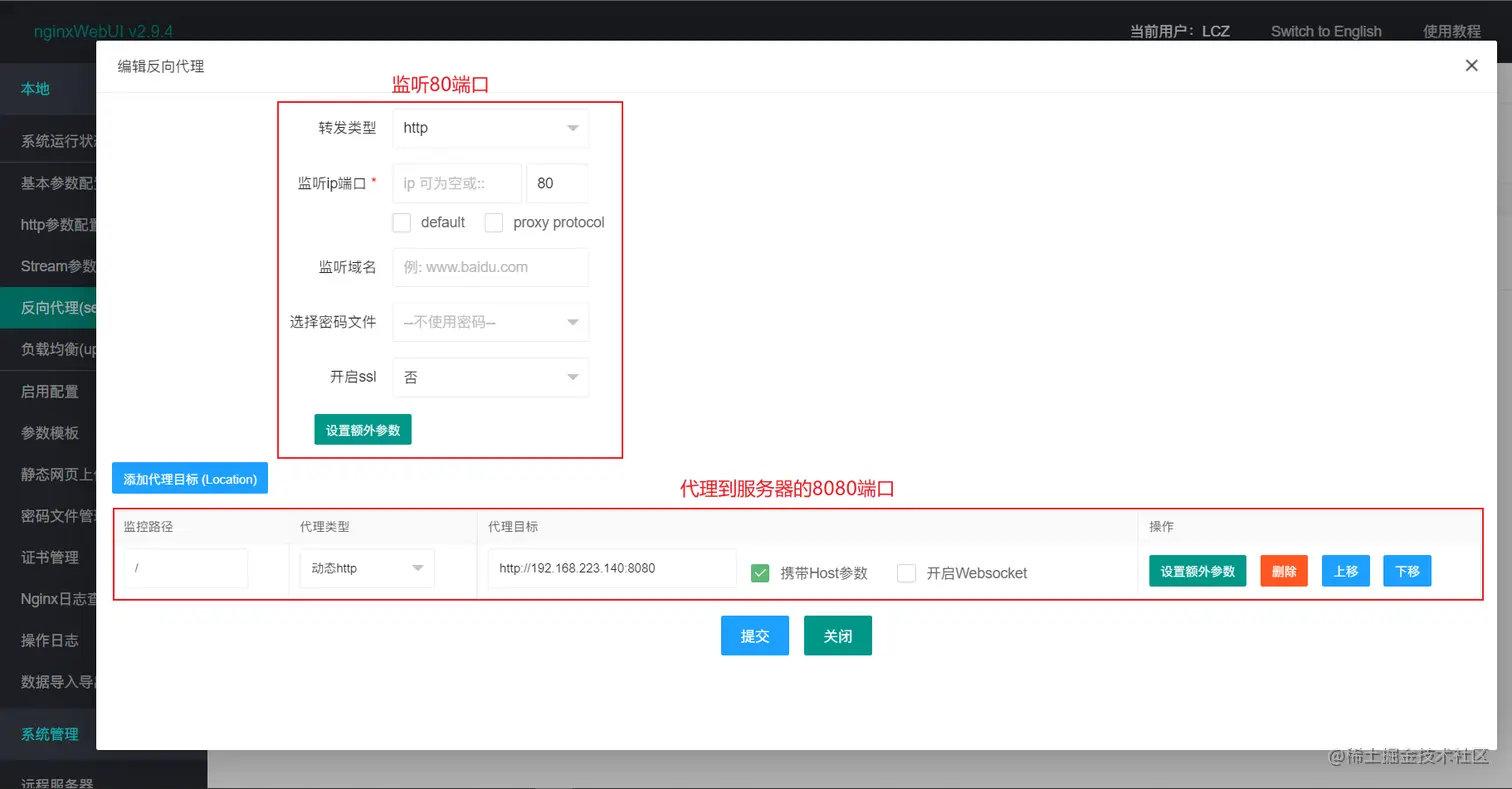This screenshot has width=1512, height=789.
Task: Open http参数配置 sidebar item
Action: point(48,225)
